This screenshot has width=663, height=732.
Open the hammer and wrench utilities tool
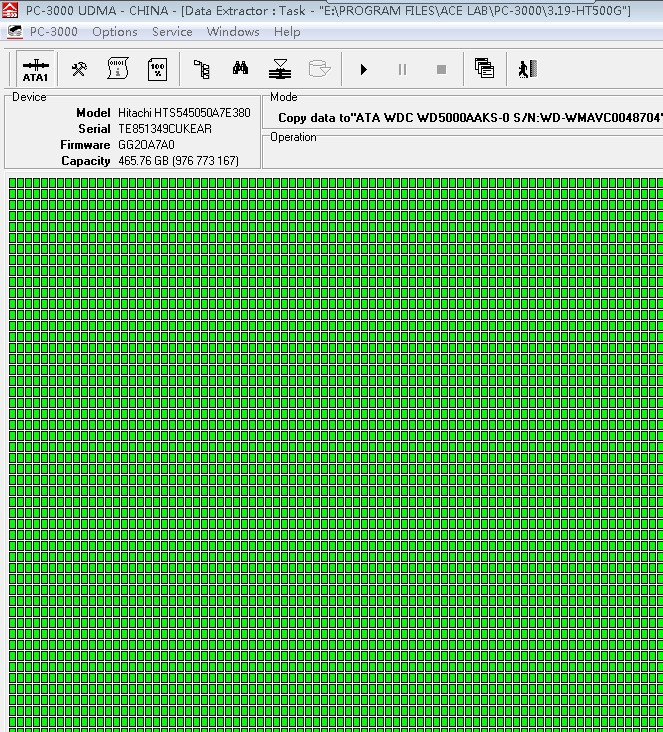coord(78,69)
